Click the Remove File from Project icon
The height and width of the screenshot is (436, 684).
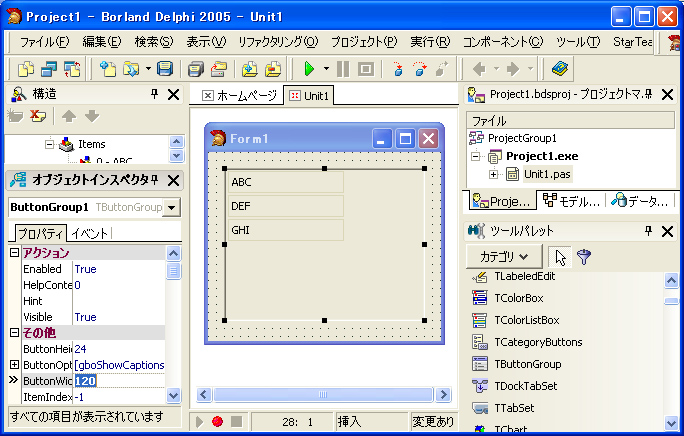[273, 69]
